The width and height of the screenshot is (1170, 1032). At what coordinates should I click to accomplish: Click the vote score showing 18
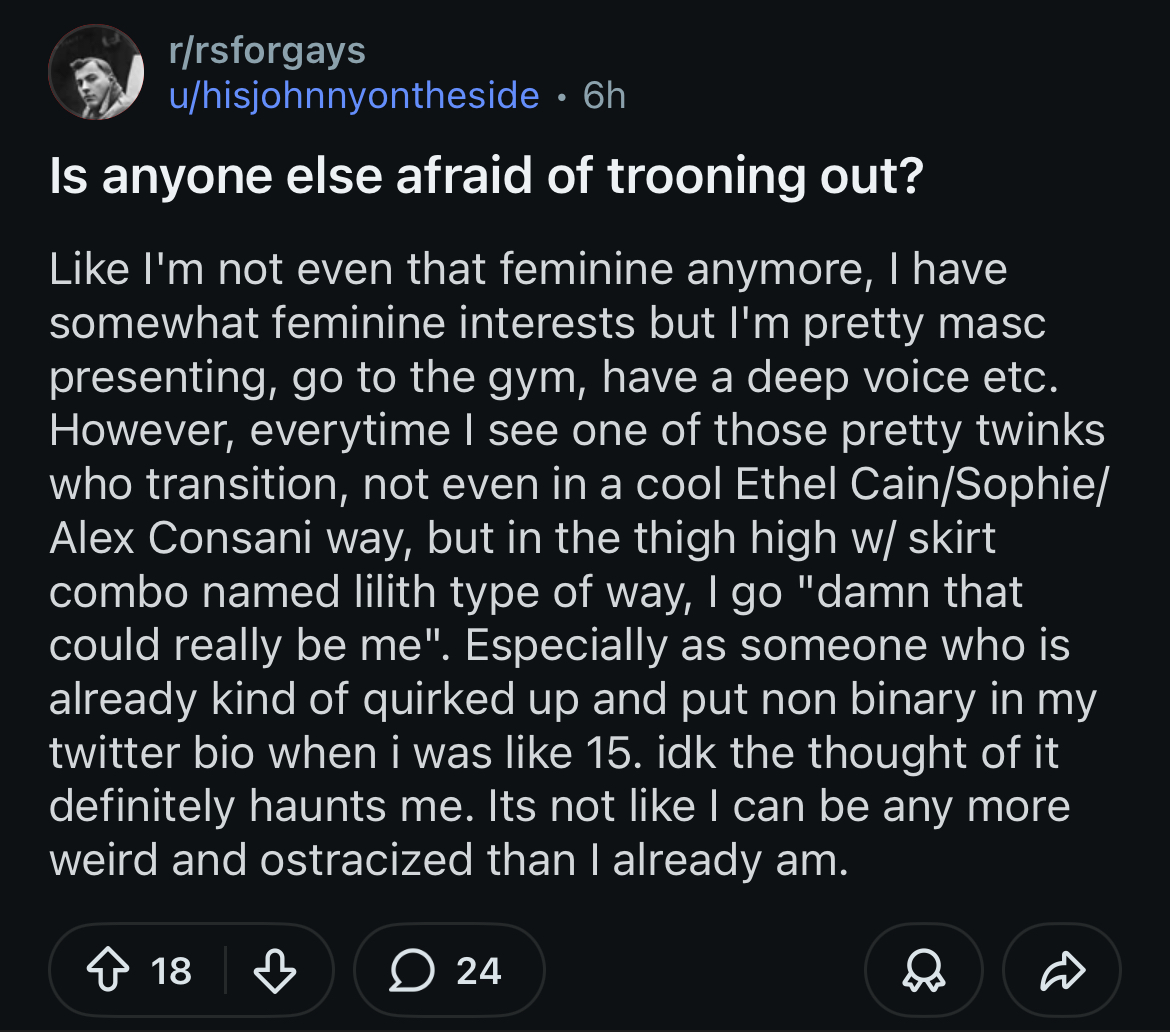(171, 970)
